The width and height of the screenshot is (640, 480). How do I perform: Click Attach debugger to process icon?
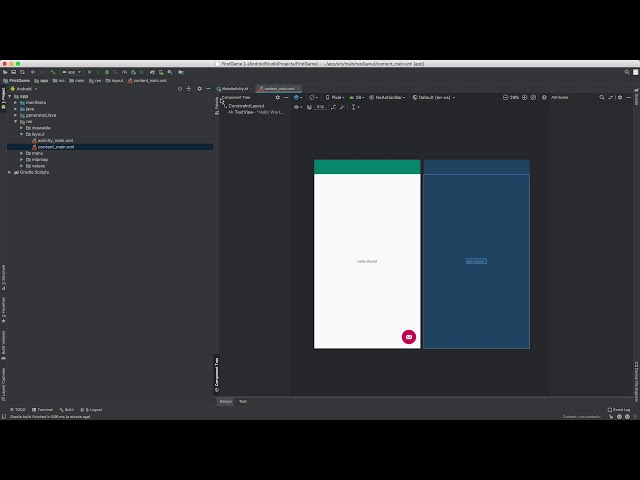(x=133, y=72)
